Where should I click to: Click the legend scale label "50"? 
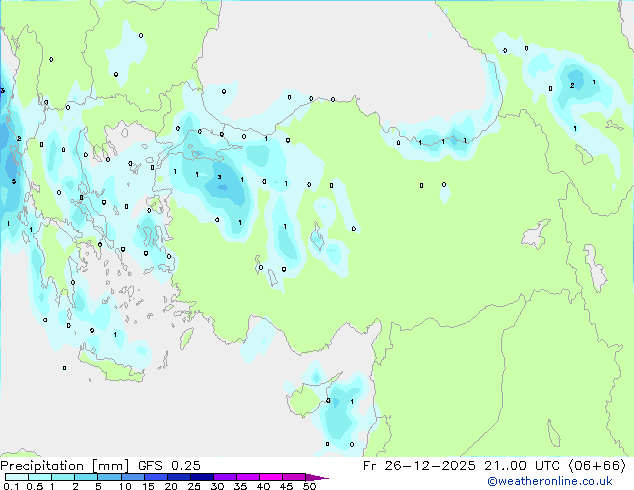tap(309, 486)
